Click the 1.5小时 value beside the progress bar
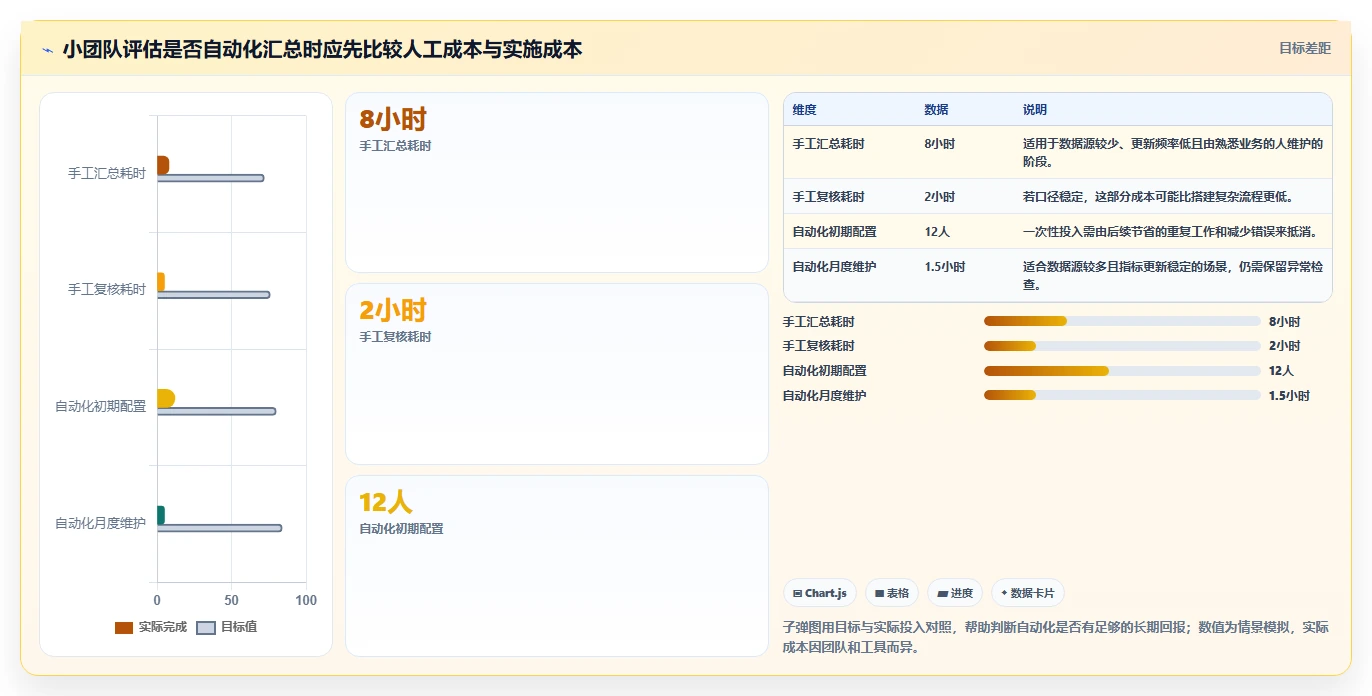Screen dimensions: 1372x696 1289,396
